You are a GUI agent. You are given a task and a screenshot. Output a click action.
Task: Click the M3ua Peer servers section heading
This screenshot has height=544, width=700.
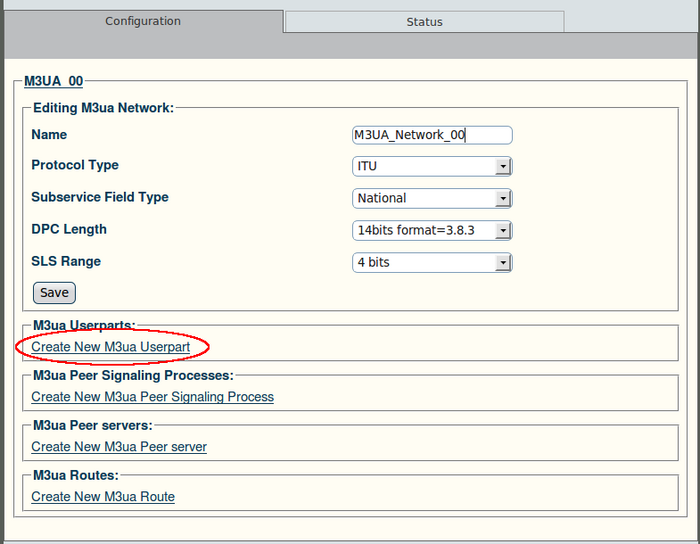[x=92, y=426]
